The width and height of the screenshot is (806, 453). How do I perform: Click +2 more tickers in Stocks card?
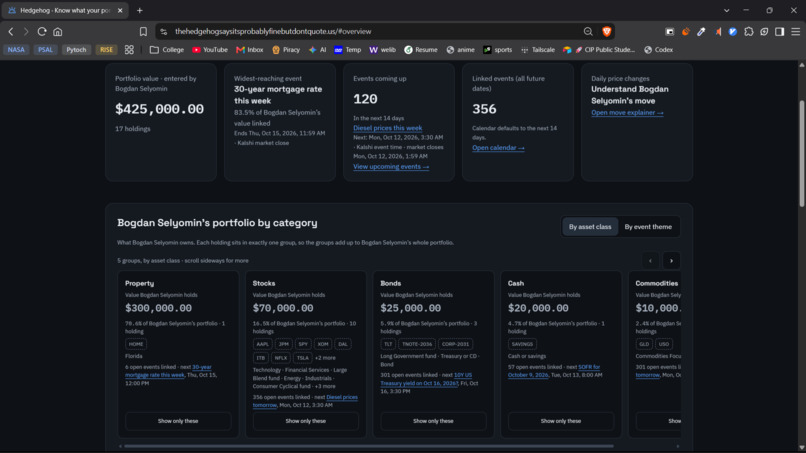click(x=325, y=358)
